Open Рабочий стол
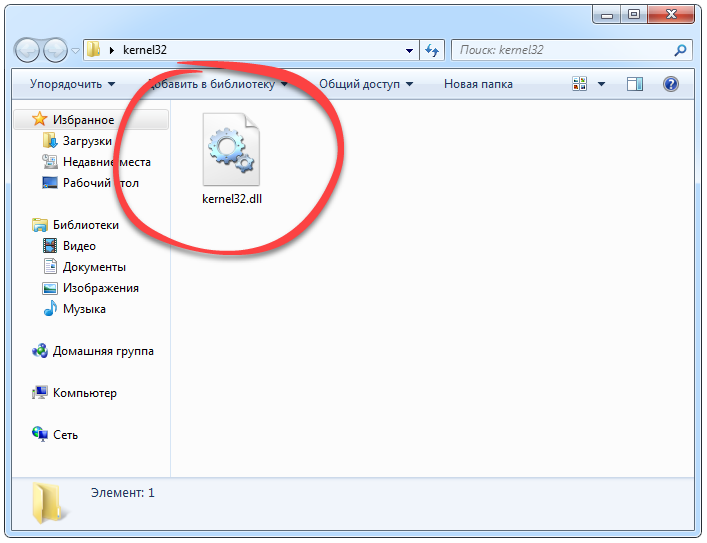The height and width of the screenshot is (543, 707). [101, 183]
